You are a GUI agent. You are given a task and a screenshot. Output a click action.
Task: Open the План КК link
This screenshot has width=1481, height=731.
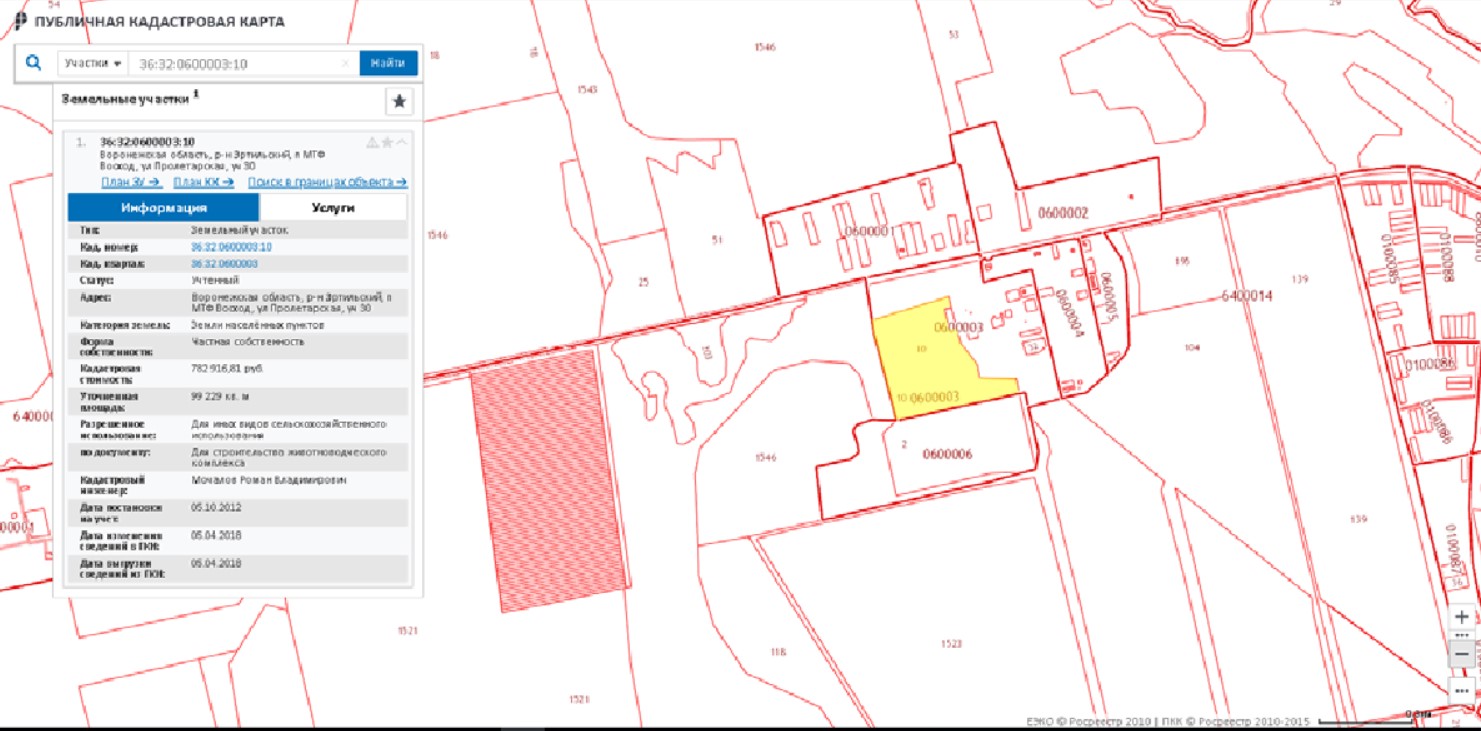coord(203,182)
